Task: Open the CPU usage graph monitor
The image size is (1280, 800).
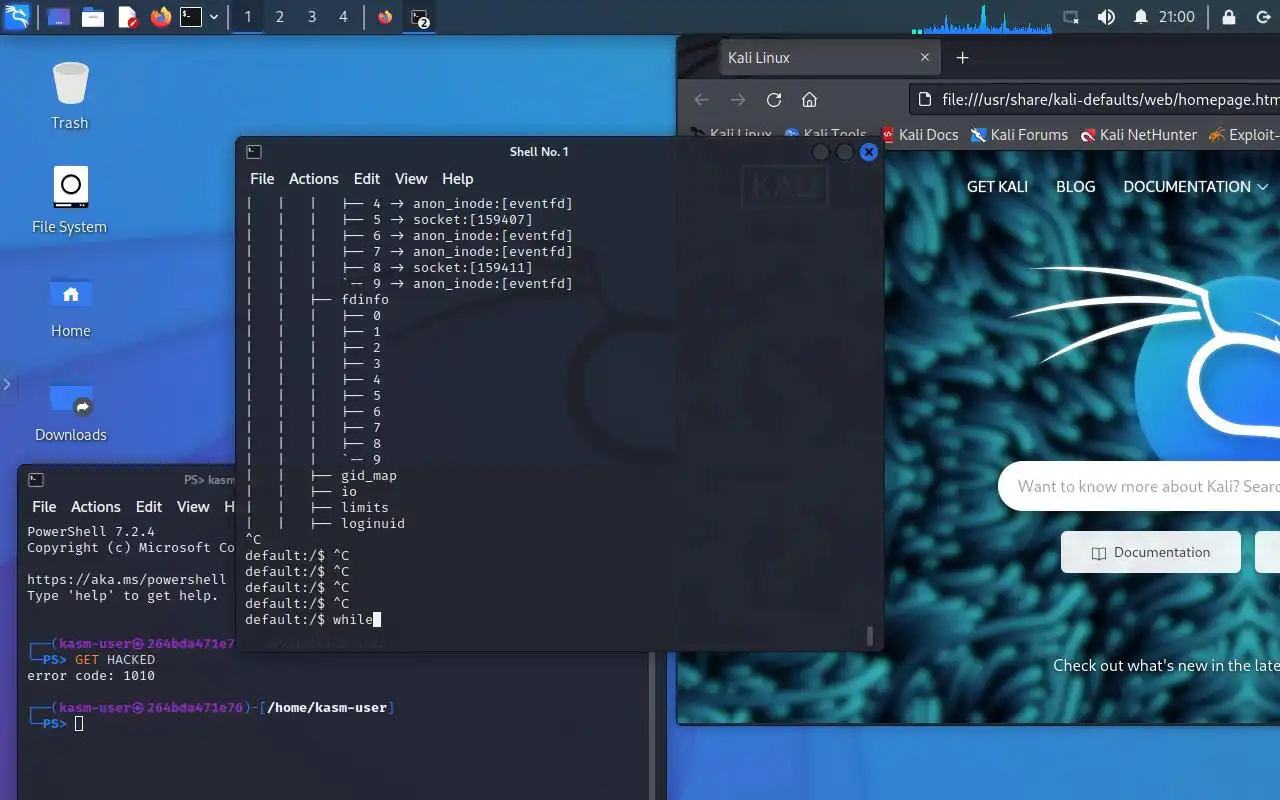Action: (981, 18)
